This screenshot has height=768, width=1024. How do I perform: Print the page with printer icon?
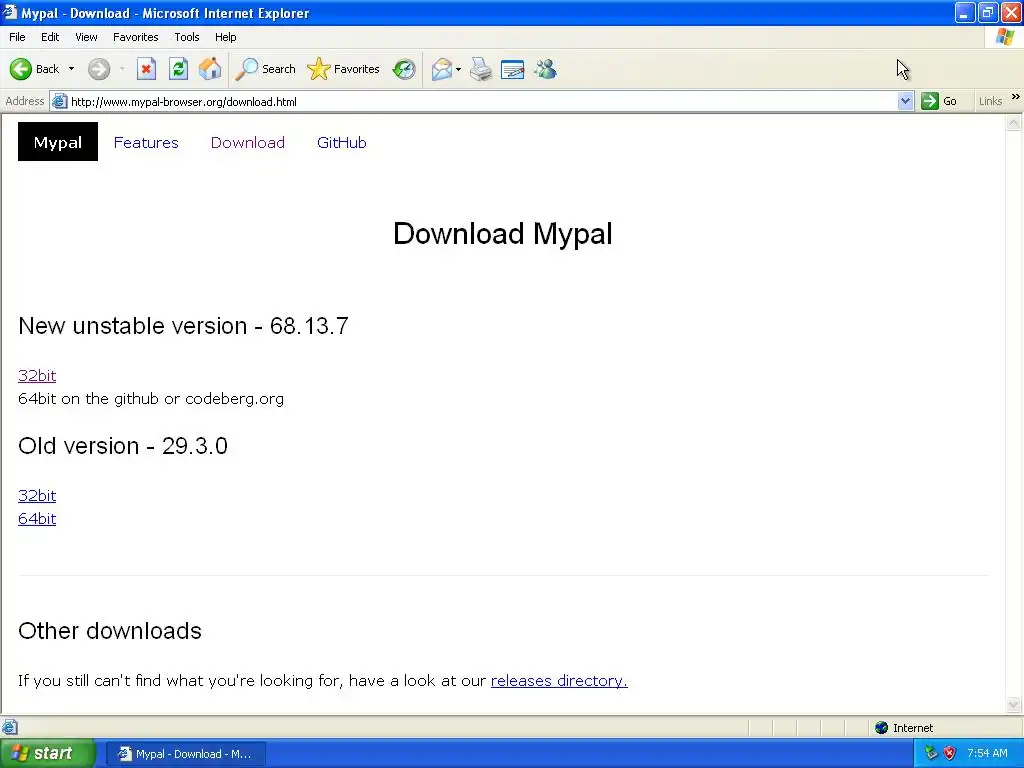click(x=481, y=69)
